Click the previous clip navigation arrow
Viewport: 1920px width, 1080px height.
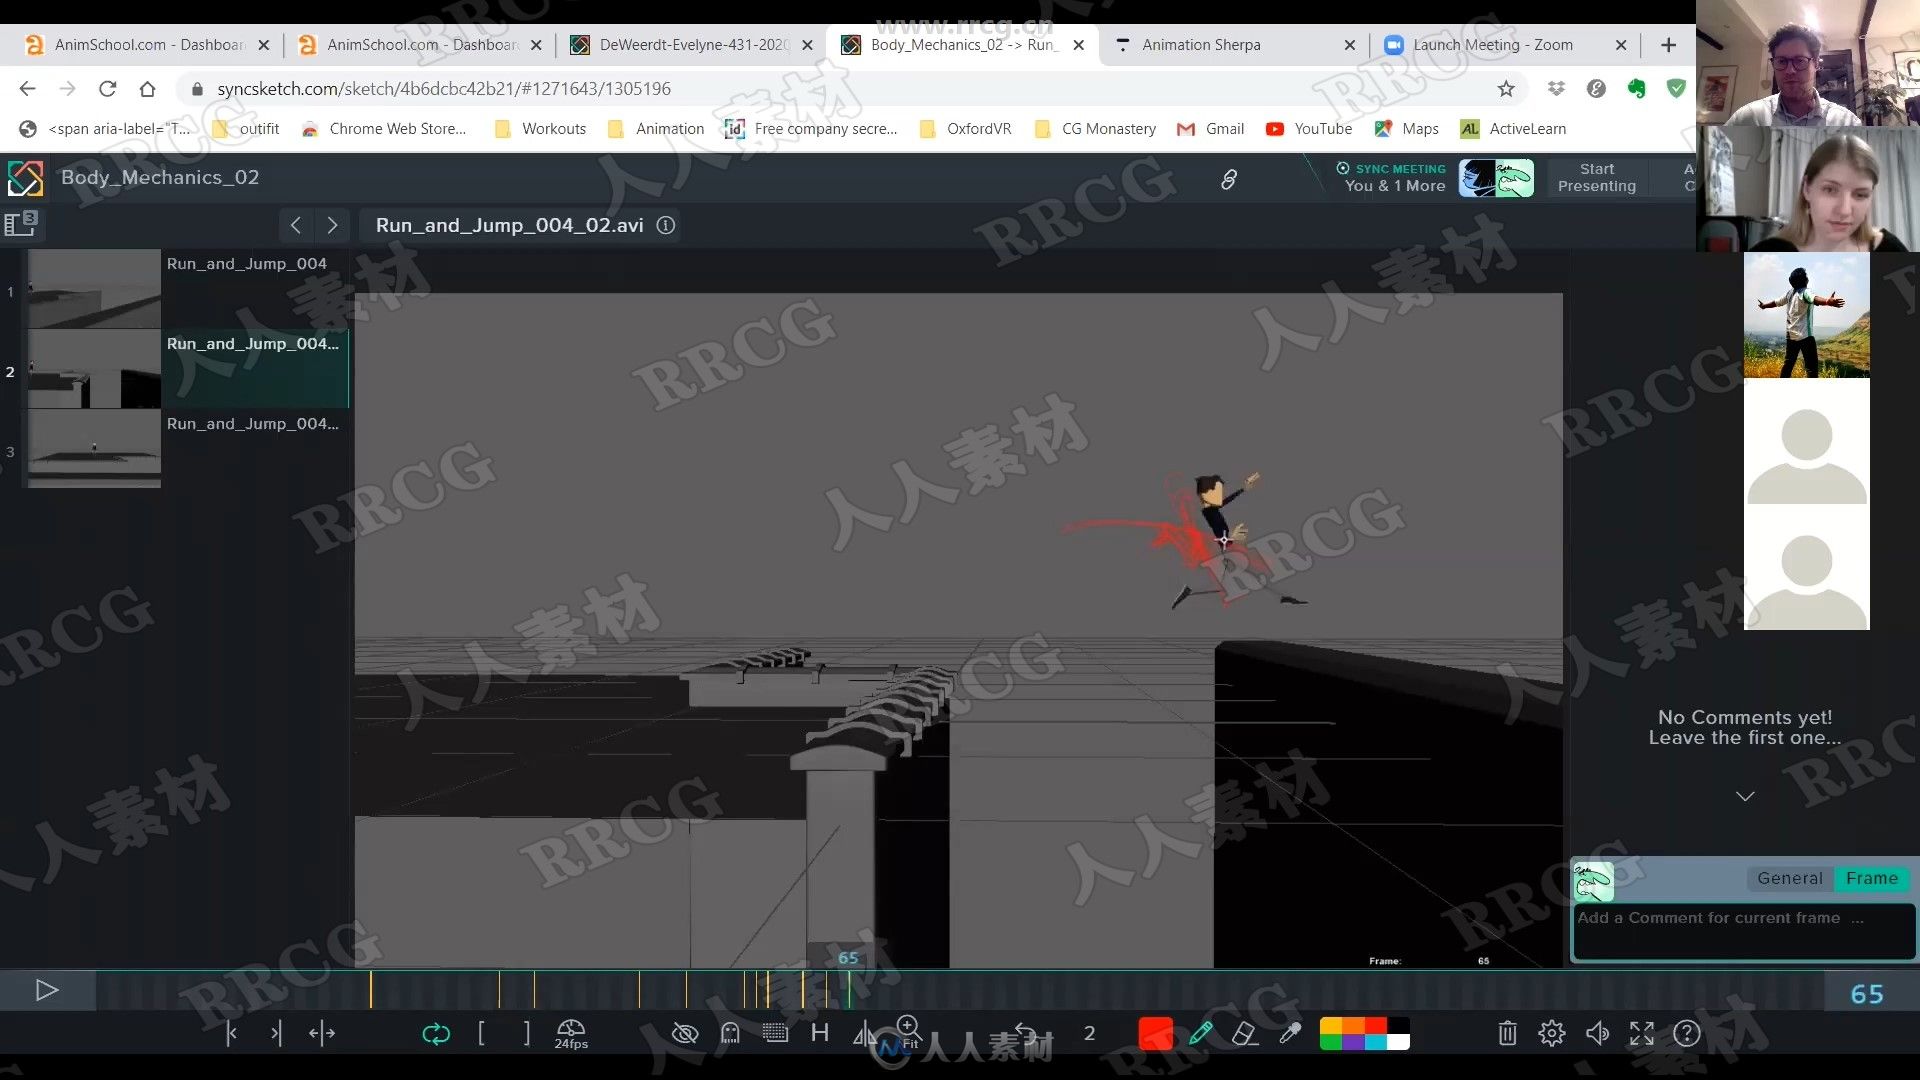pyautogui.click(x=294, y=224)
